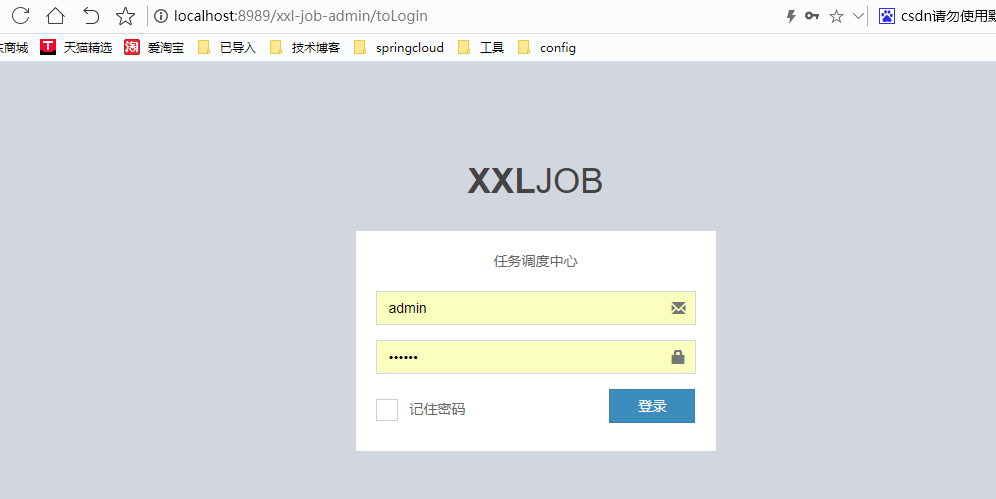Screen dimensions: 996x499
Task: Open the config bookmarks folder
Action: coord(547,48)
